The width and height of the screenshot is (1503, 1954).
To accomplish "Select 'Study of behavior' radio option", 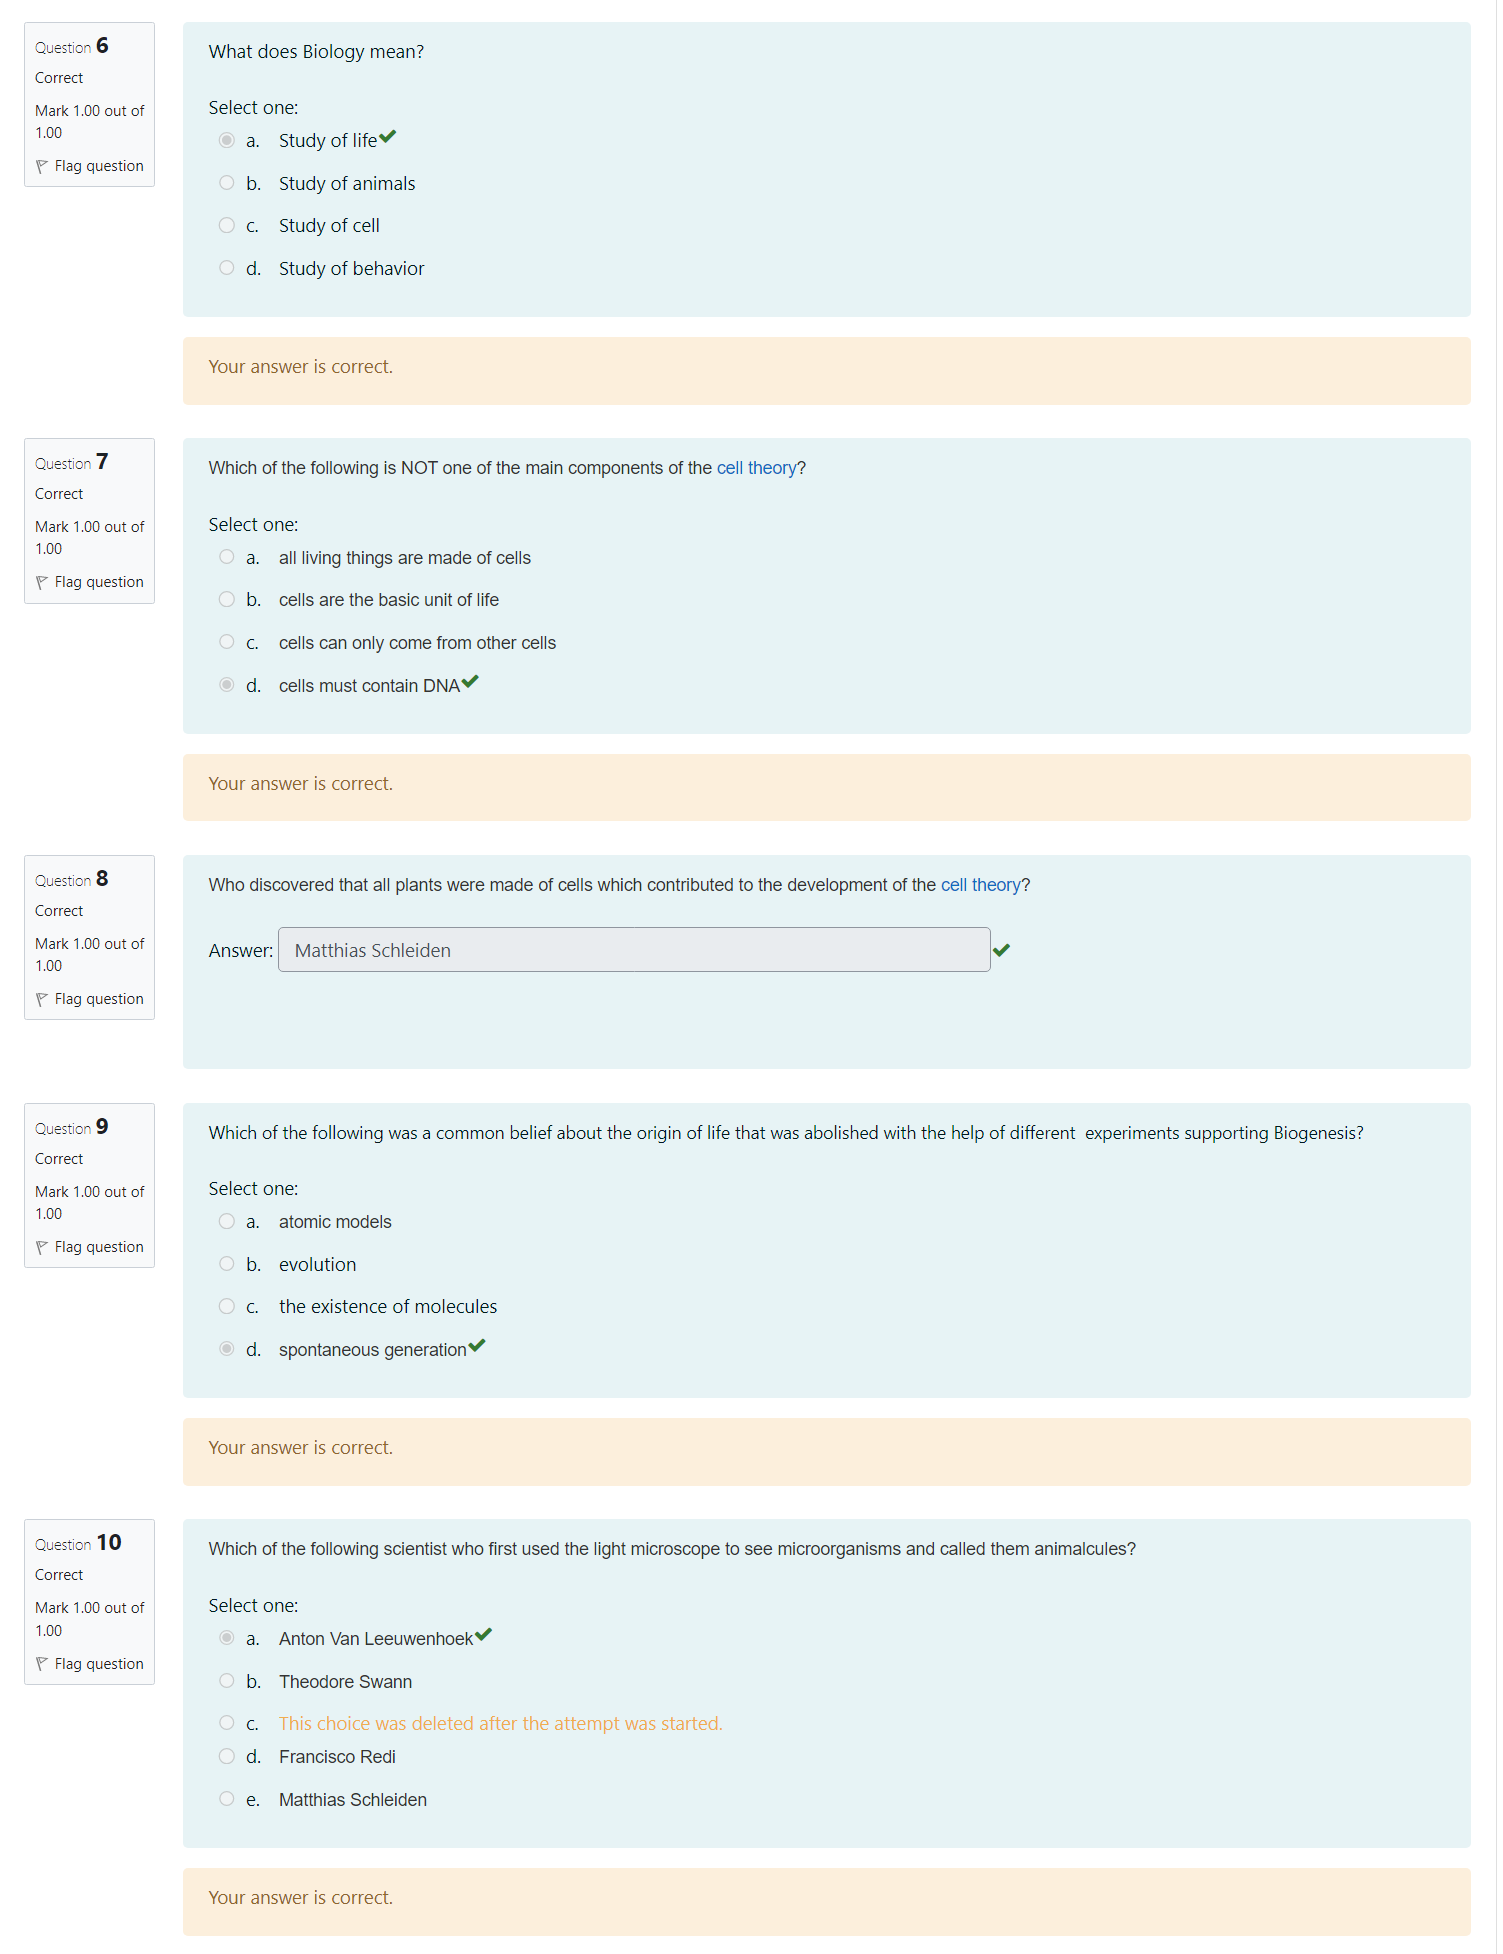I will (227, 268).
